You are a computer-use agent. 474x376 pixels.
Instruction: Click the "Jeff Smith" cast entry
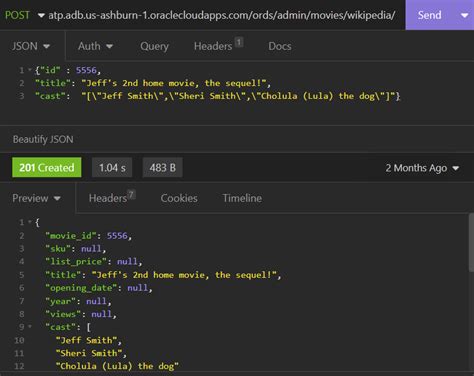(x=89, y=340)
